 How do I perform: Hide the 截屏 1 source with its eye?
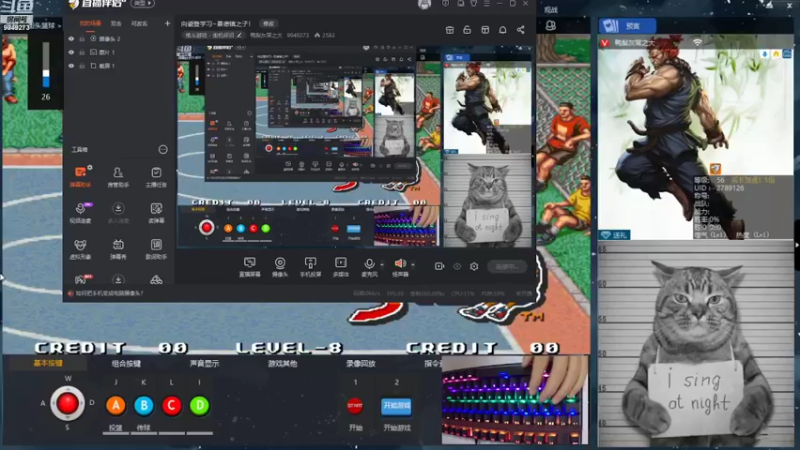[x=71, y=66]
